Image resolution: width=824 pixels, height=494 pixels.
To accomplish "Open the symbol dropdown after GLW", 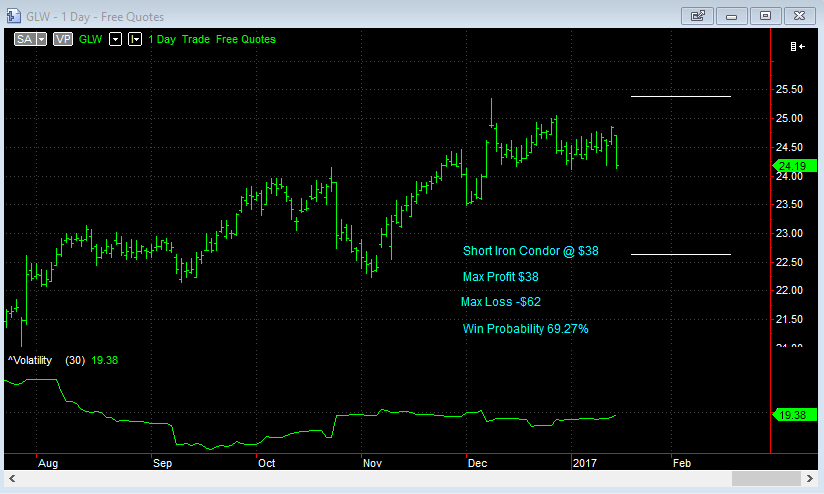I will (115, 39).
